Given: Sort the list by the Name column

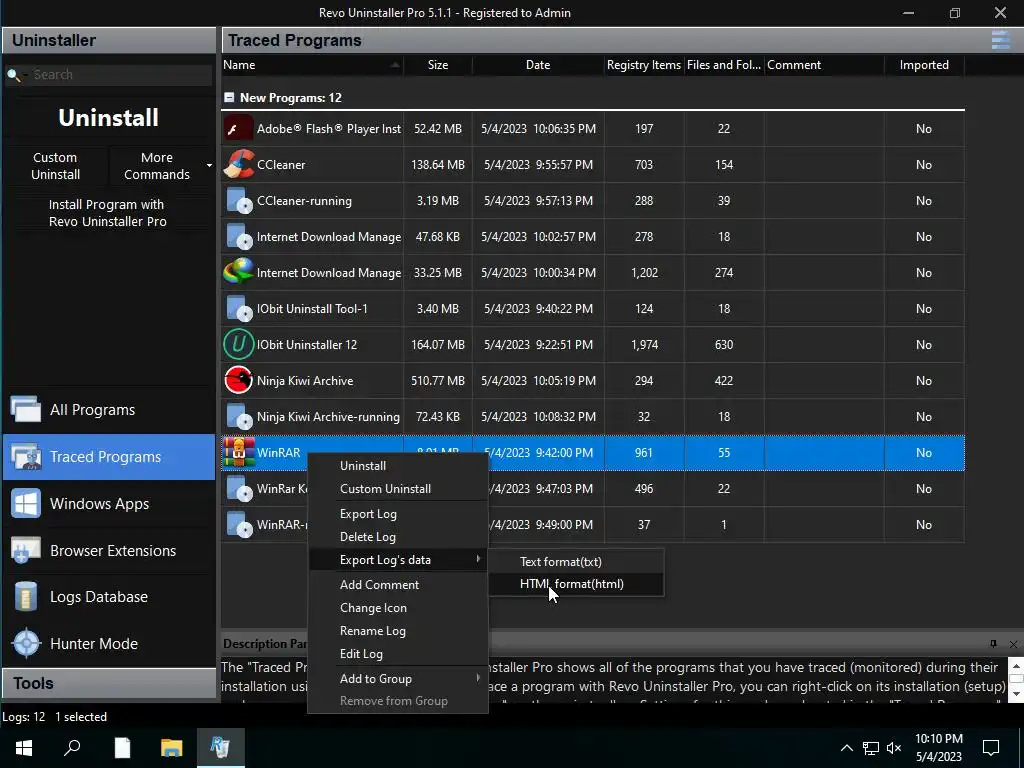Looking at the screenshot, I should (312, 65).
